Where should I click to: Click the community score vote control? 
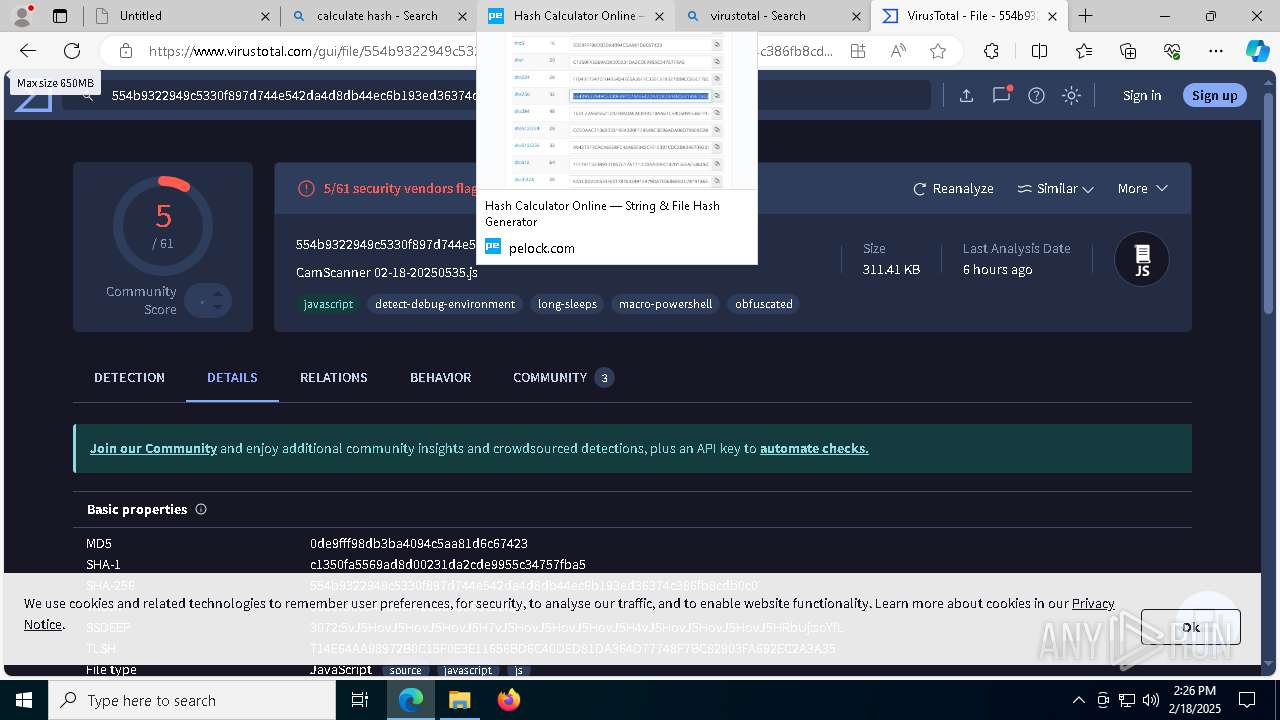[208, 301]
